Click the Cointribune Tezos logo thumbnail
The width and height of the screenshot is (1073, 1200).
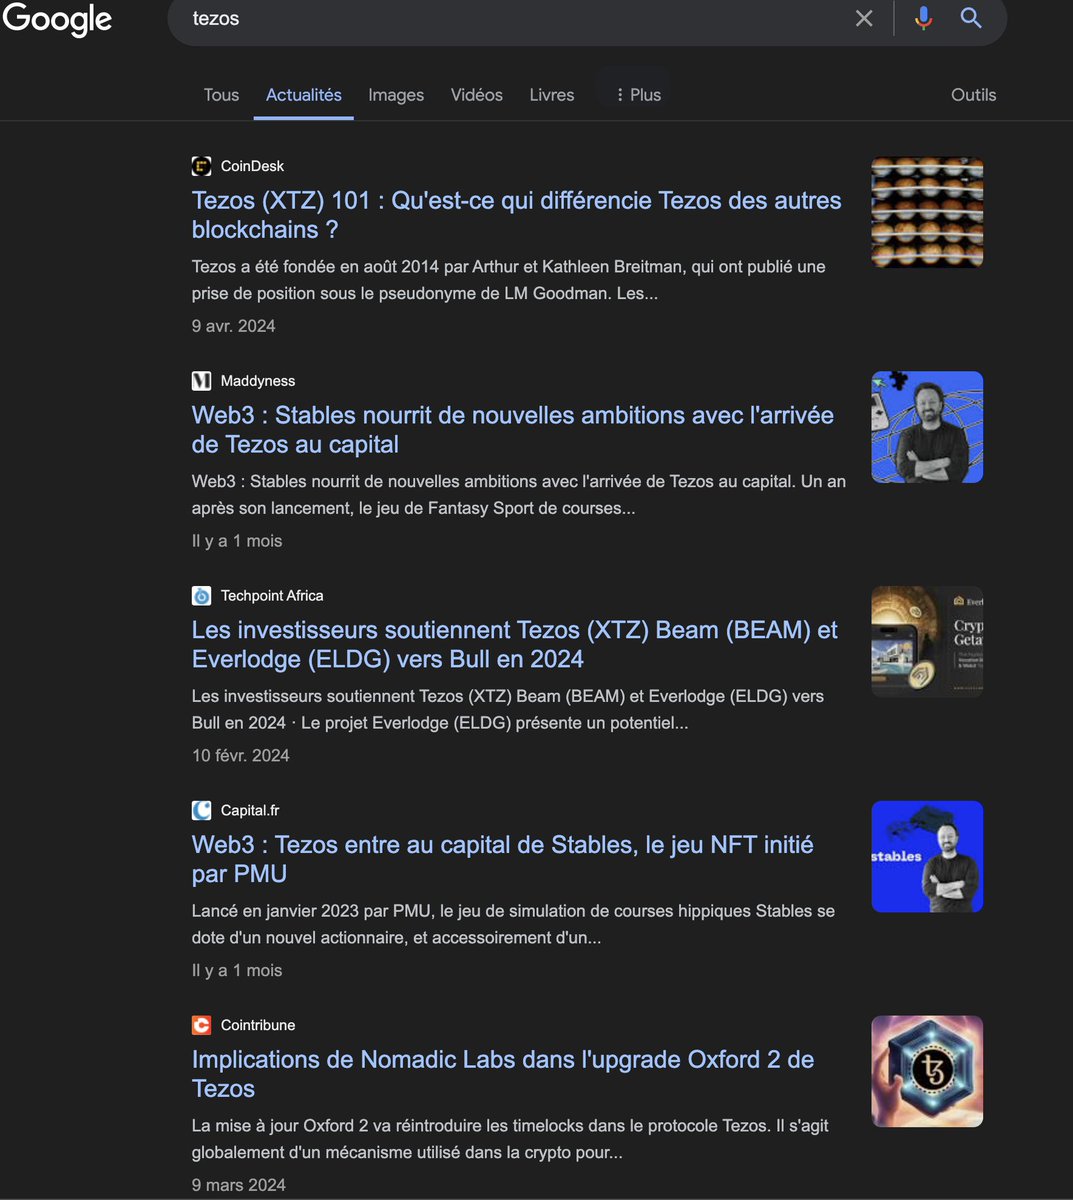coord(927,1072)
